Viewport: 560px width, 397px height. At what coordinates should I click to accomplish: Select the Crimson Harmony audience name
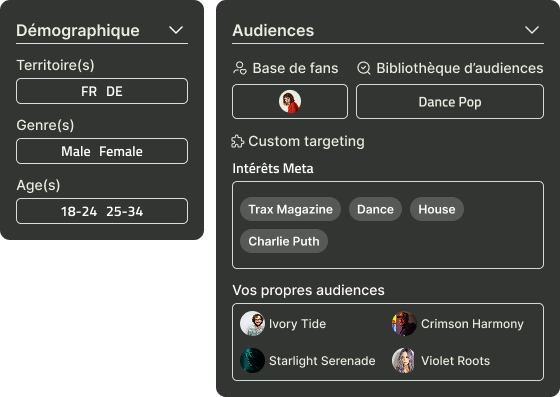coord(472,323)
